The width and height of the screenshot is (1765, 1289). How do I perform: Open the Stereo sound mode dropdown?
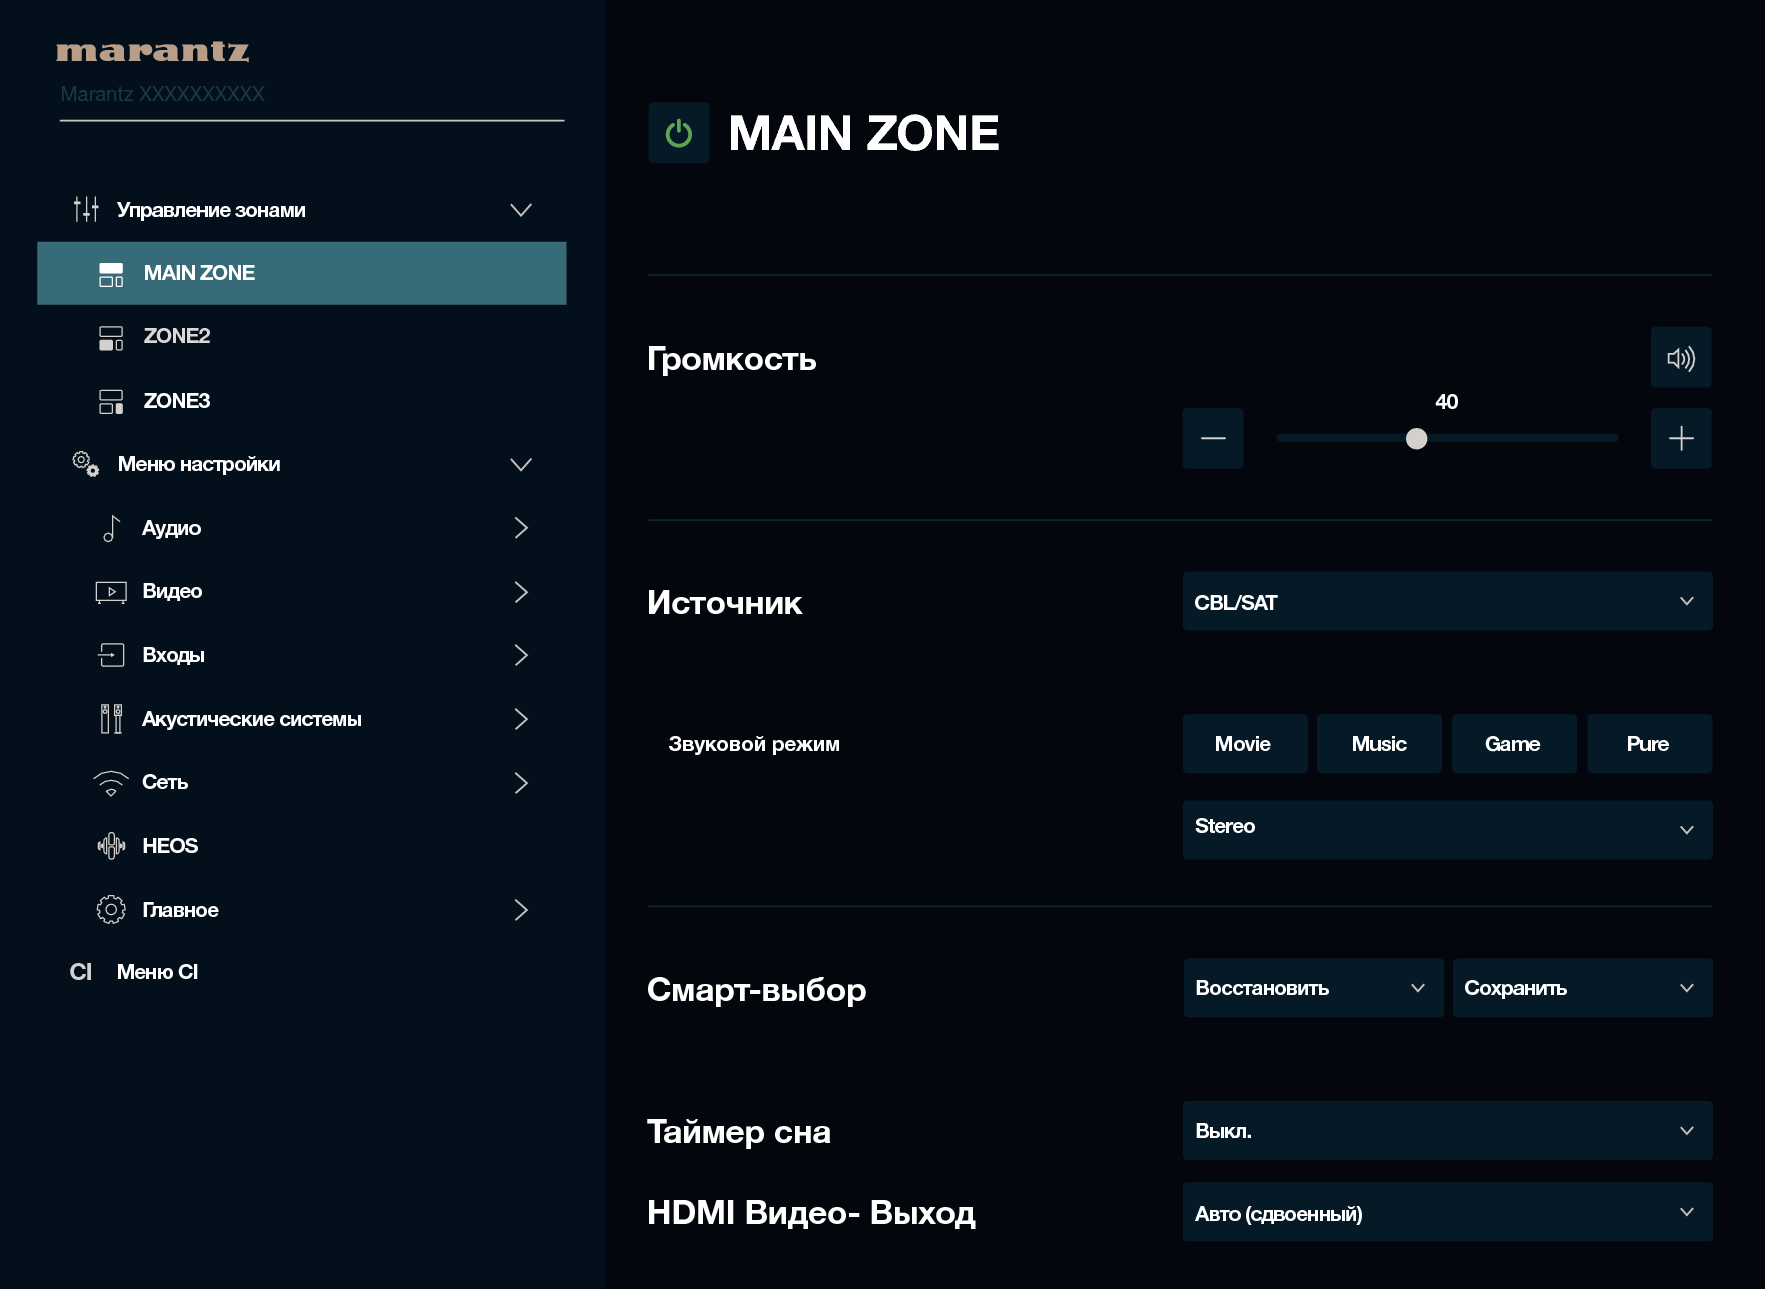coord(1446,829)
